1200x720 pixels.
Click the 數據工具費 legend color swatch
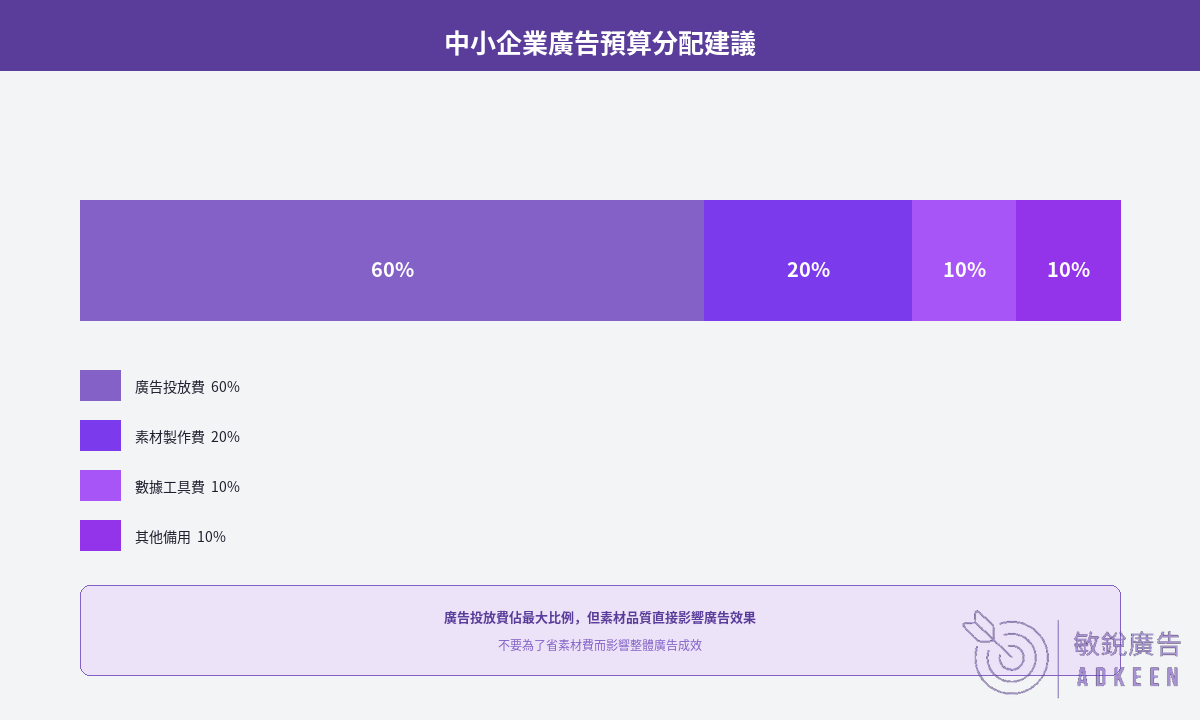(100, 486)
